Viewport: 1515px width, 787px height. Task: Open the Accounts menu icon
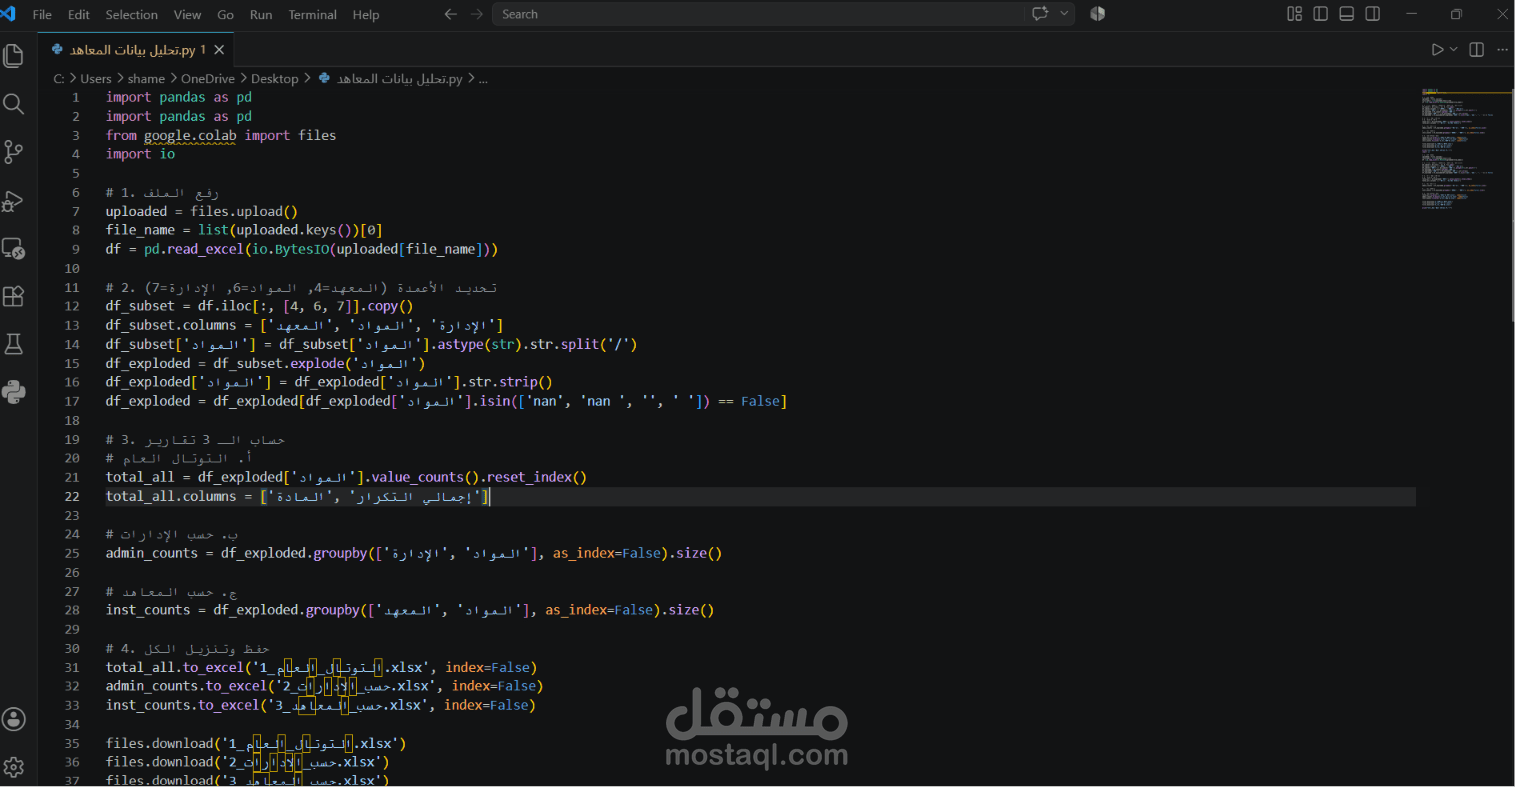click(14, 719)
